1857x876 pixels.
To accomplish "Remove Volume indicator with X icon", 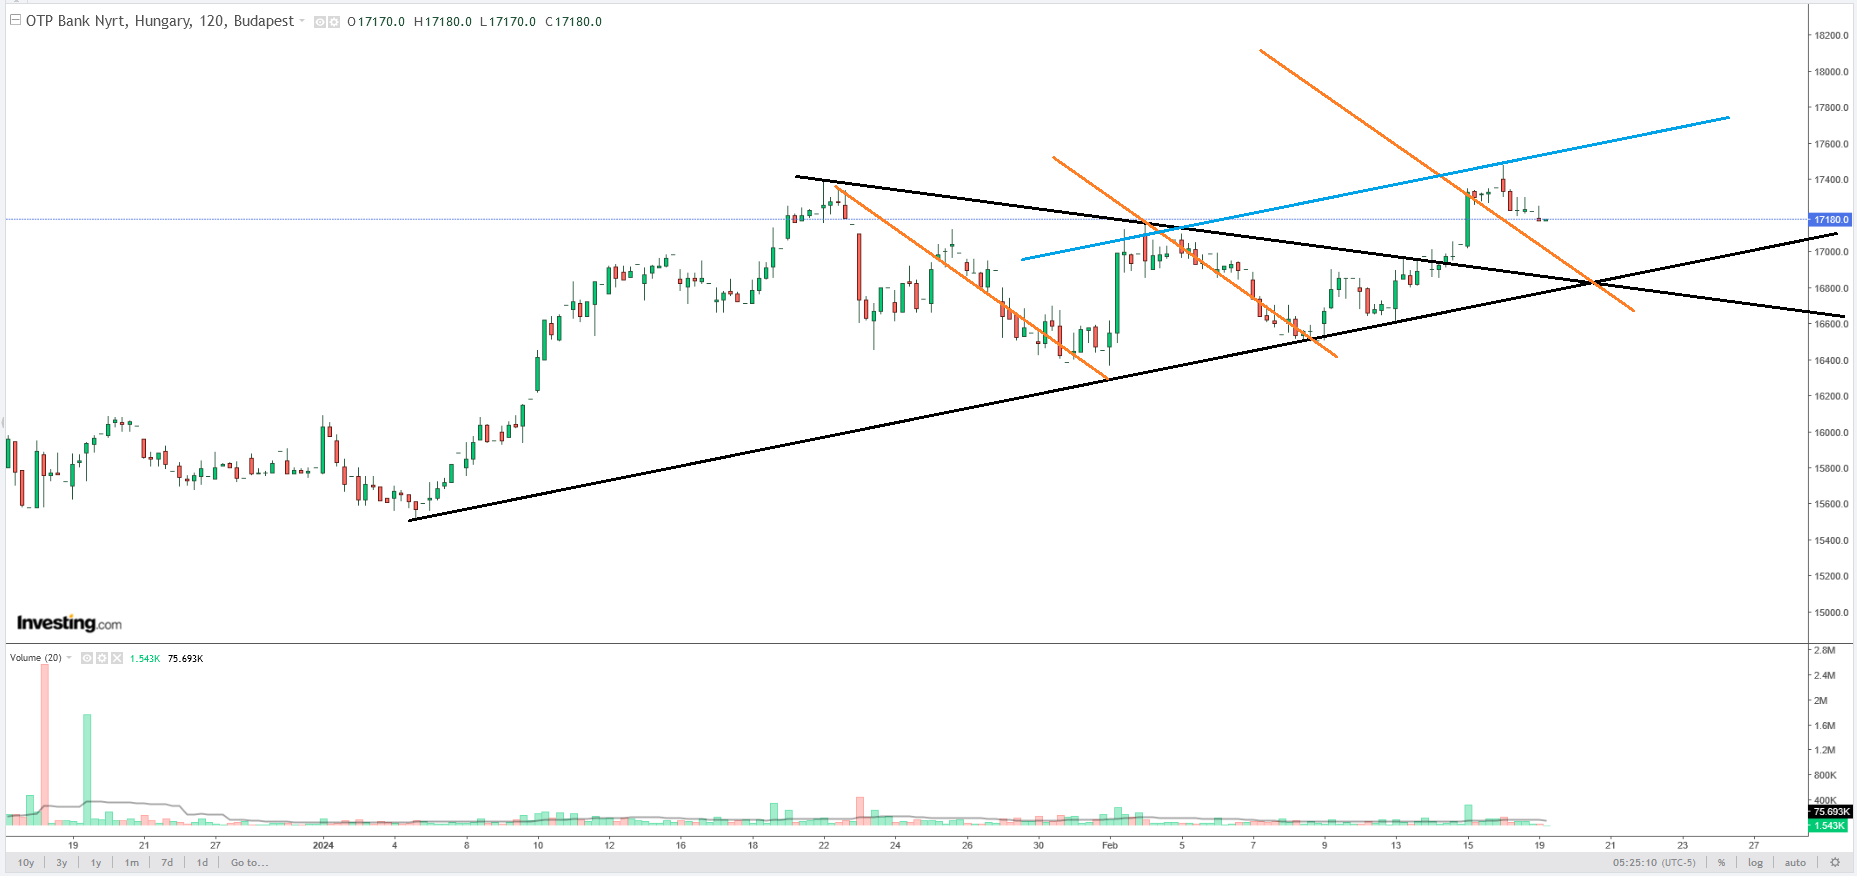I will point(117,658).
